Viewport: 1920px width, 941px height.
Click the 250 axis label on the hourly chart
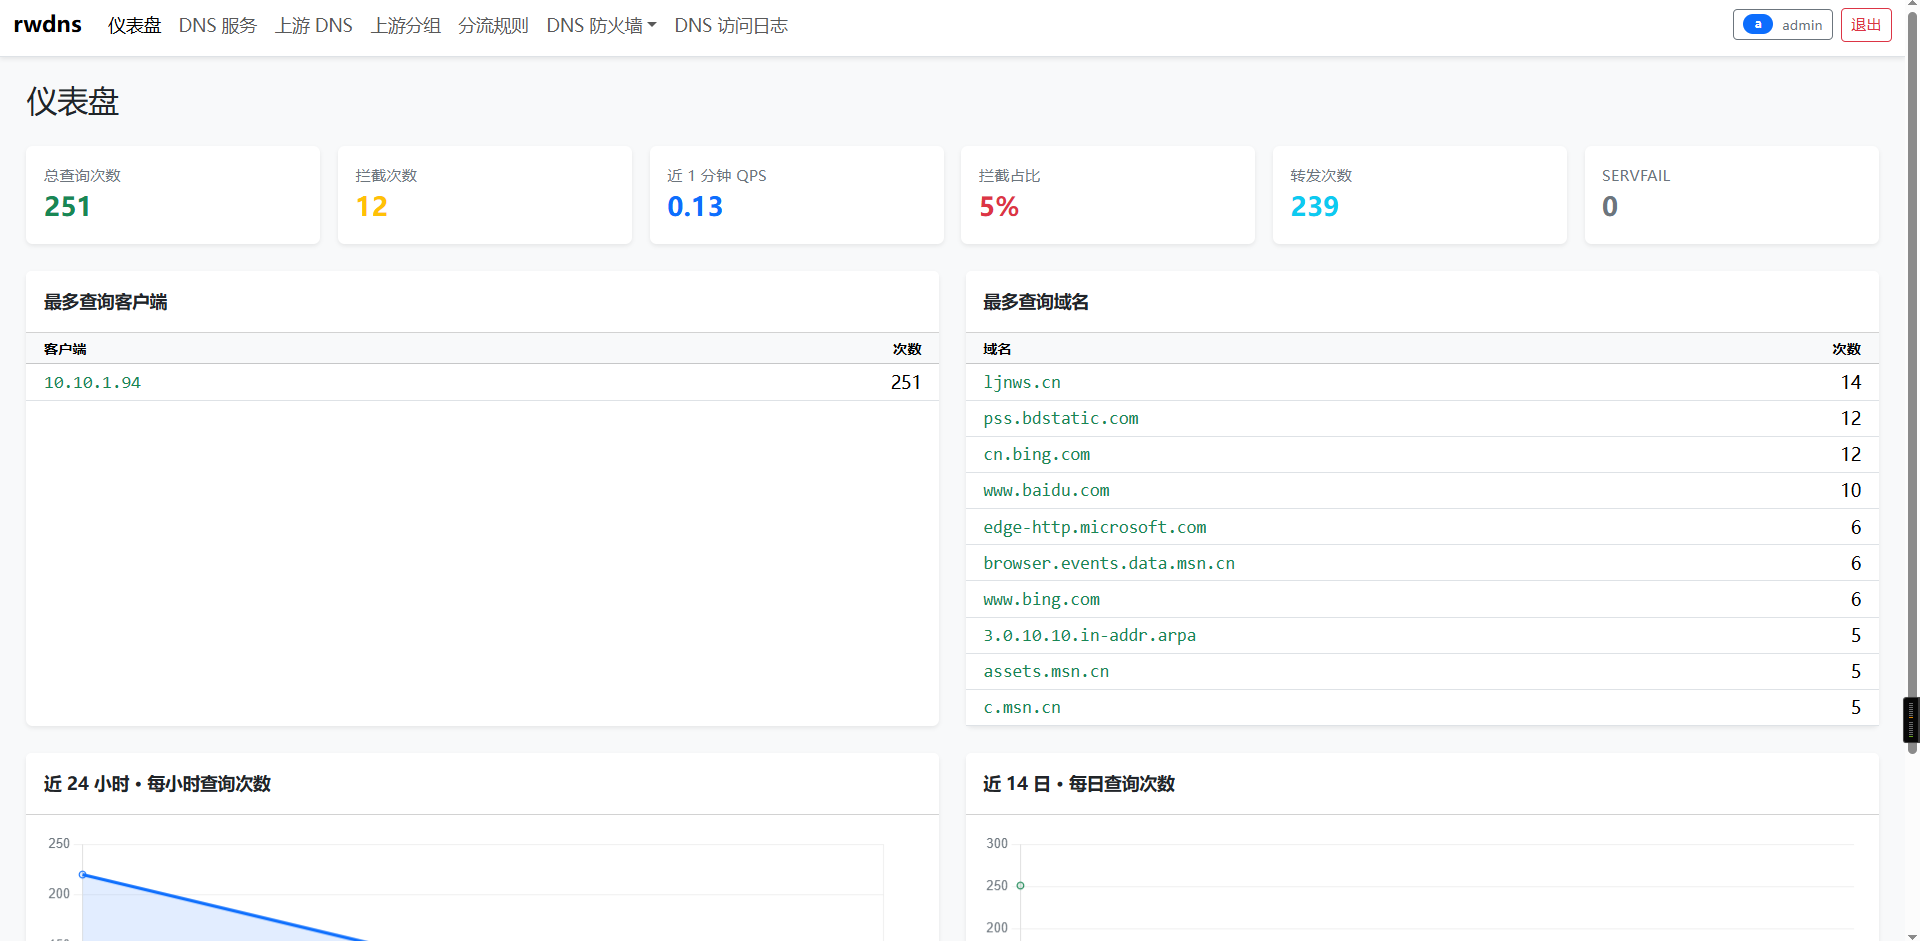59,843
